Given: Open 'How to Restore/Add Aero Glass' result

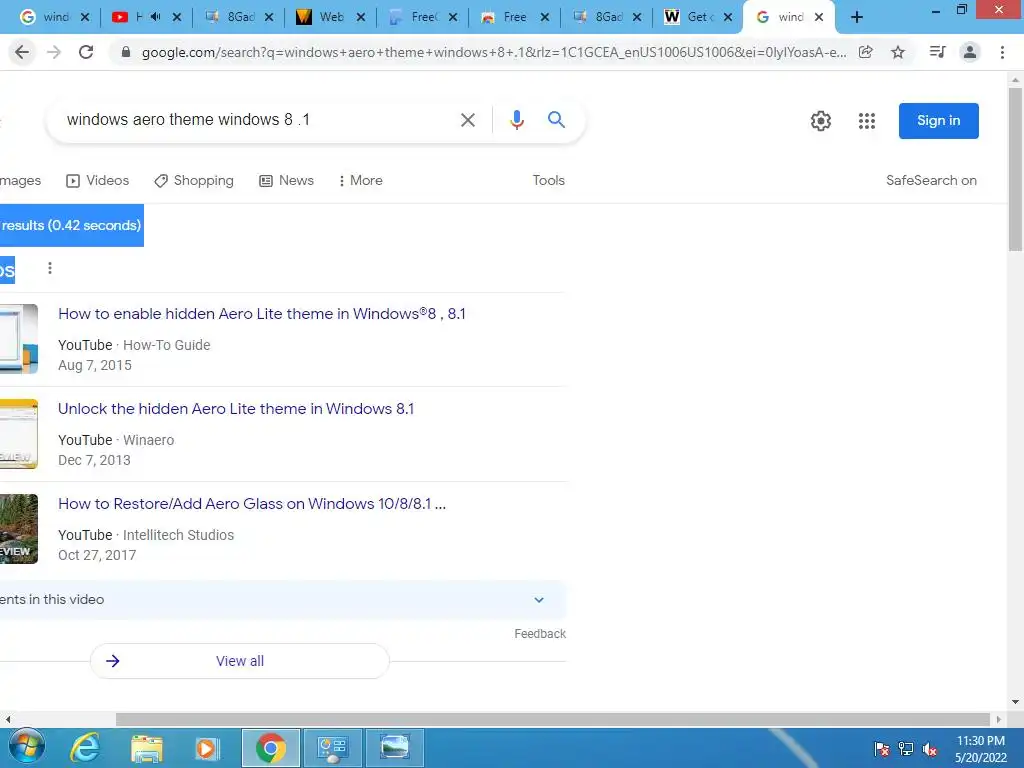Looking at the screenshot, I should pos(252,504).
